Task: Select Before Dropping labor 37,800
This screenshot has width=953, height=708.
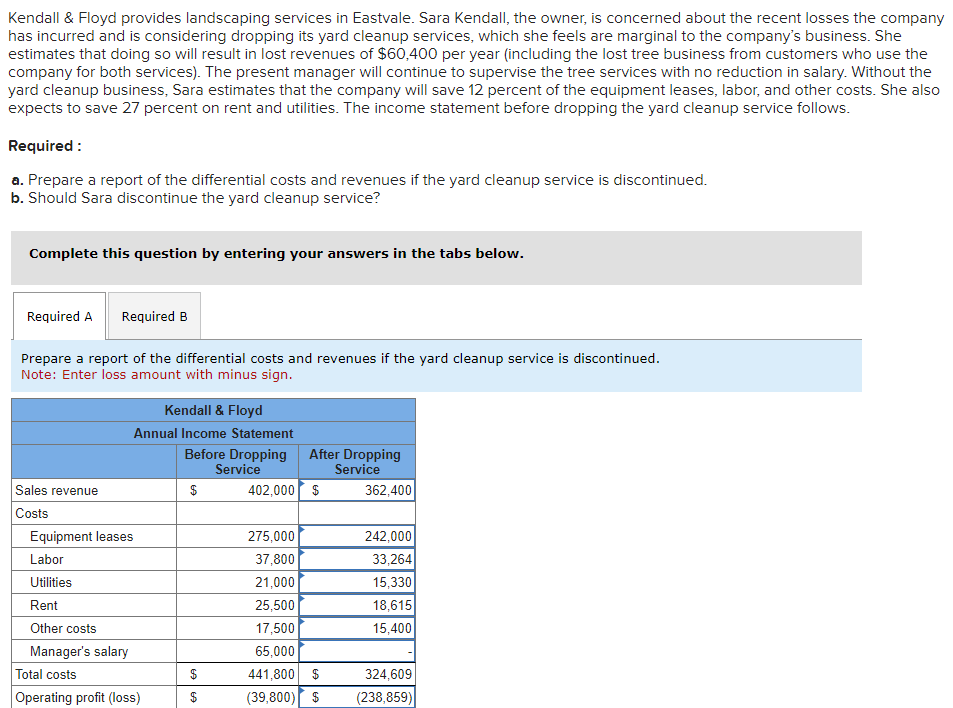Action: coord(238,560)
